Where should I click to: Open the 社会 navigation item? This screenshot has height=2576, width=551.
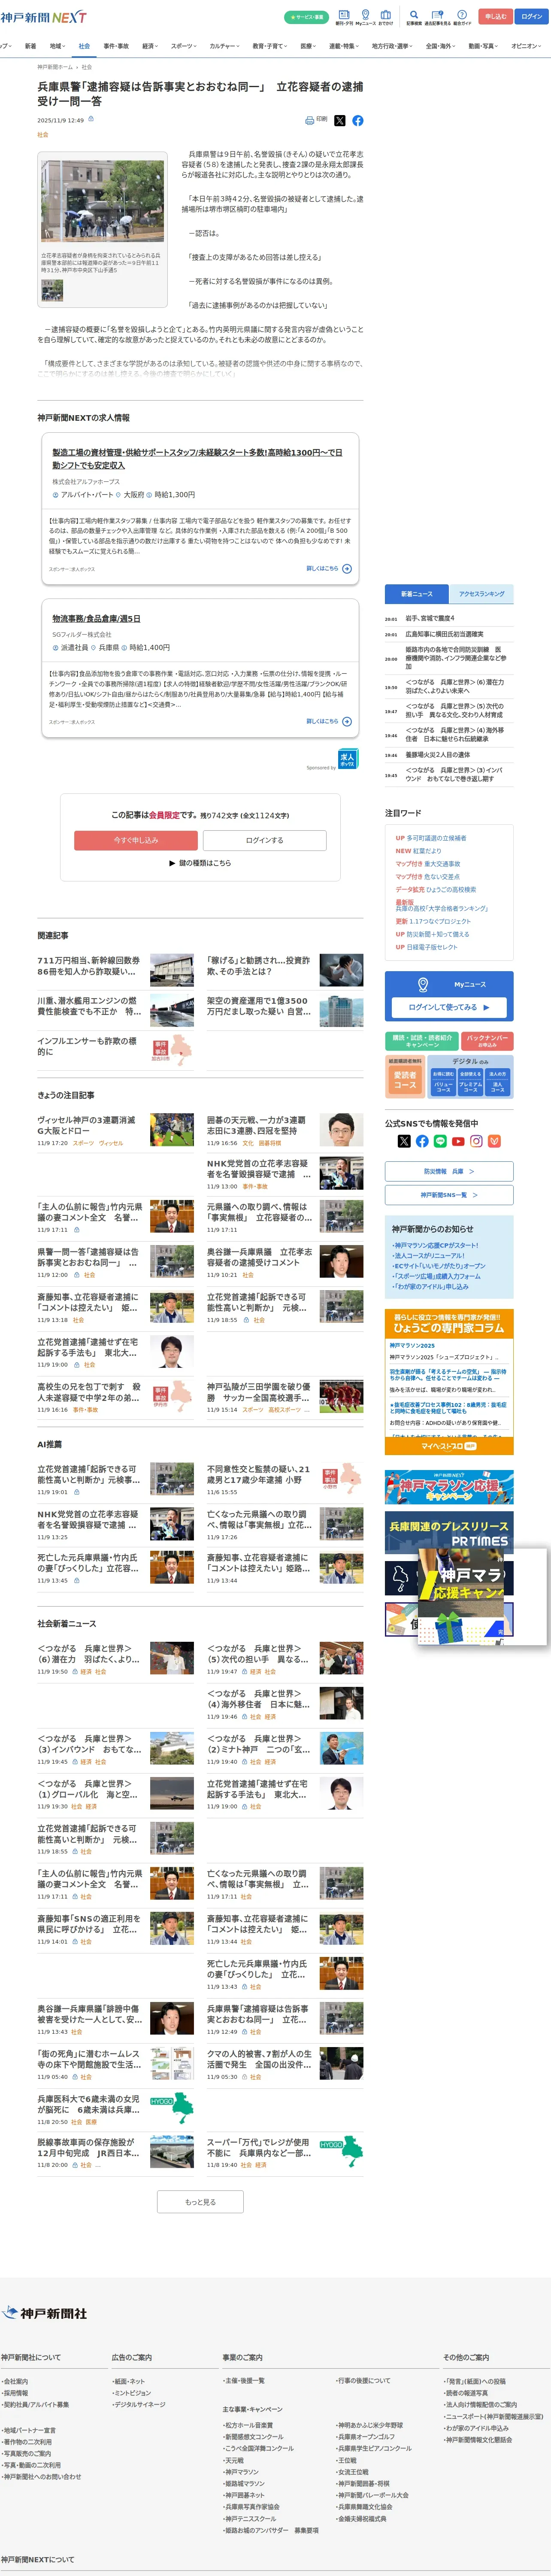click(x=84, y=46)
